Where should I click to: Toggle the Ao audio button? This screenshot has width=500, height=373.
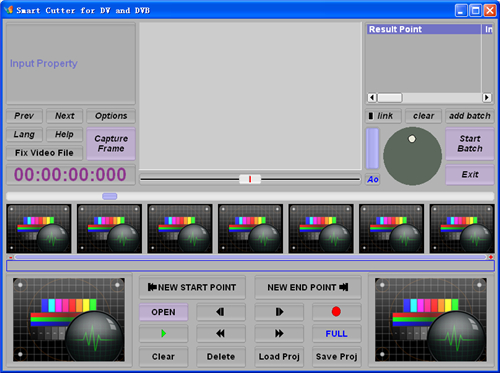[373, 180]
